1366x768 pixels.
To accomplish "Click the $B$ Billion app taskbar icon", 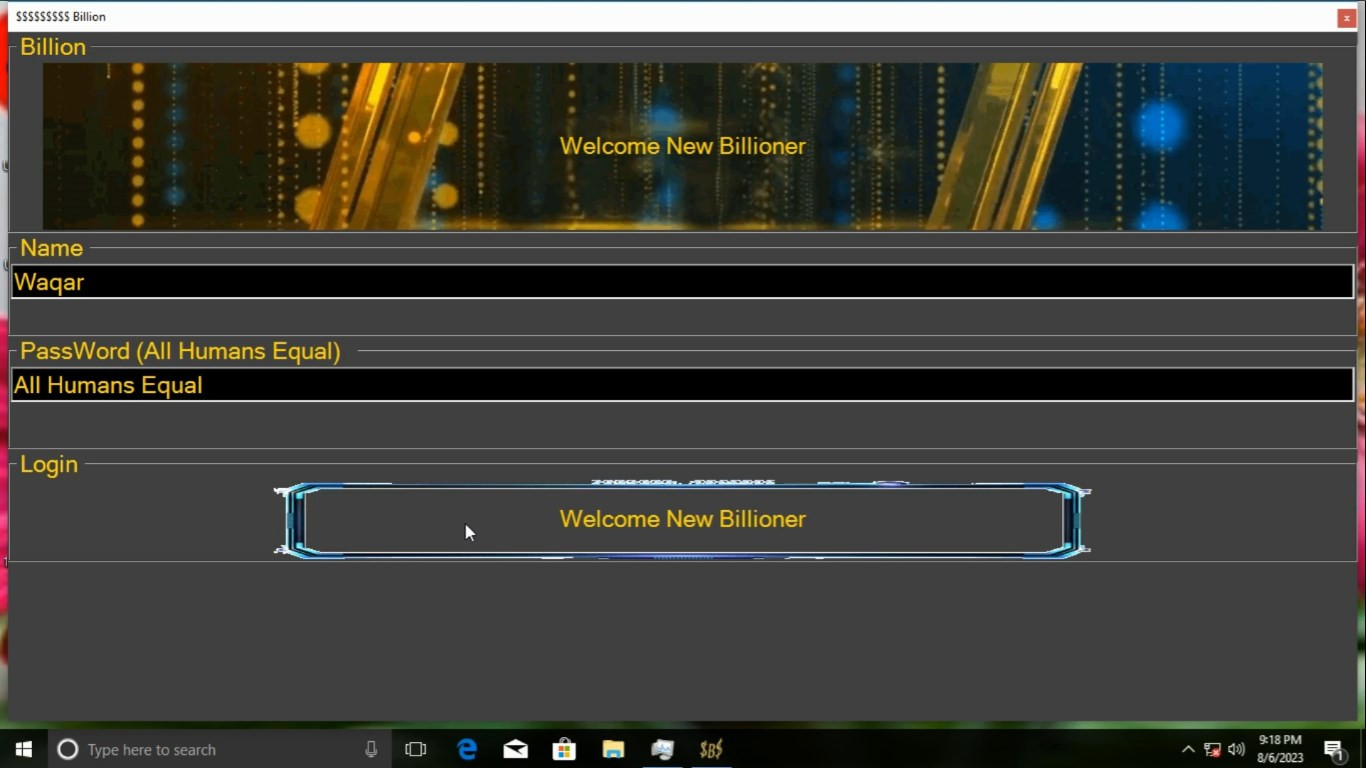I will point(711,749).
